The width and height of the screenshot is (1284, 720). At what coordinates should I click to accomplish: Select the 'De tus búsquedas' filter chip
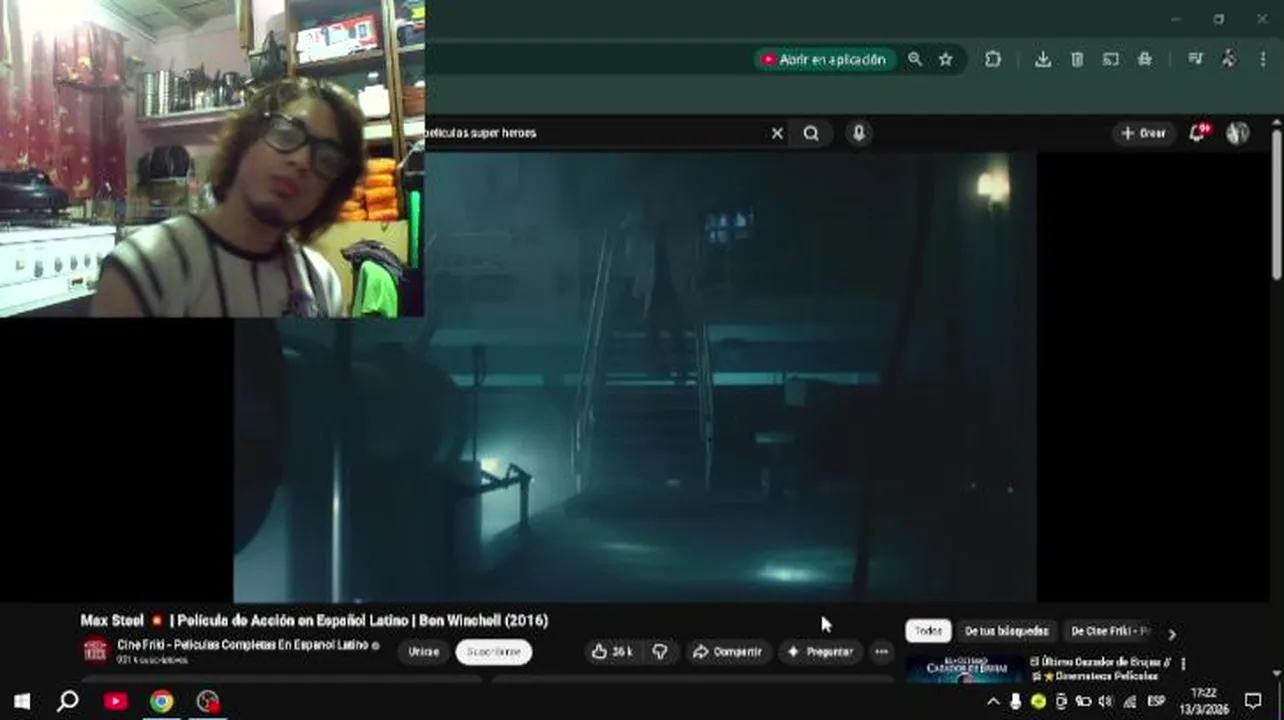(x=1006, y=631)
